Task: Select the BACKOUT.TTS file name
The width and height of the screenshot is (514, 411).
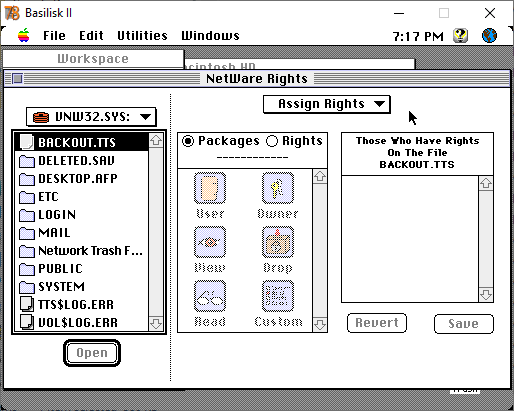Action: (77, 143)
